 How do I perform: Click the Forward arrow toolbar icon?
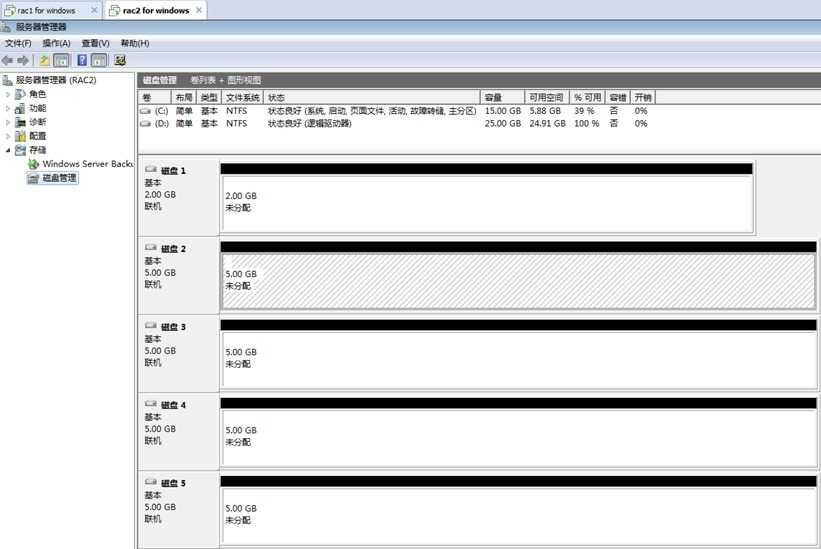click(23, 61)
